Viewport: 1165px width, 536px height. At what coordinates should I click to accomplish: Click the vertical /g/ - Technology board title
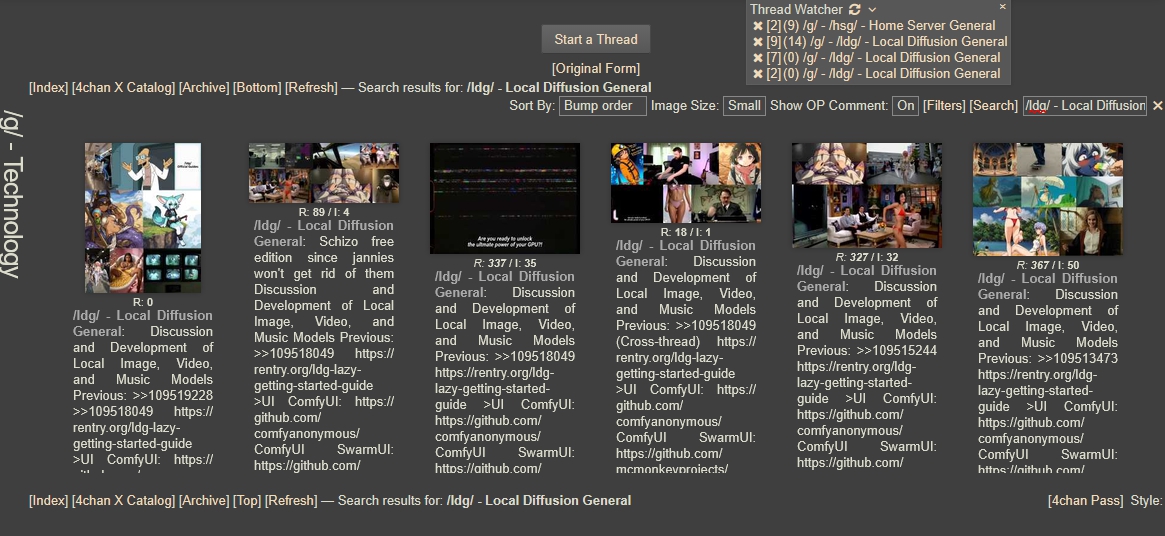(x=12, y=194)
